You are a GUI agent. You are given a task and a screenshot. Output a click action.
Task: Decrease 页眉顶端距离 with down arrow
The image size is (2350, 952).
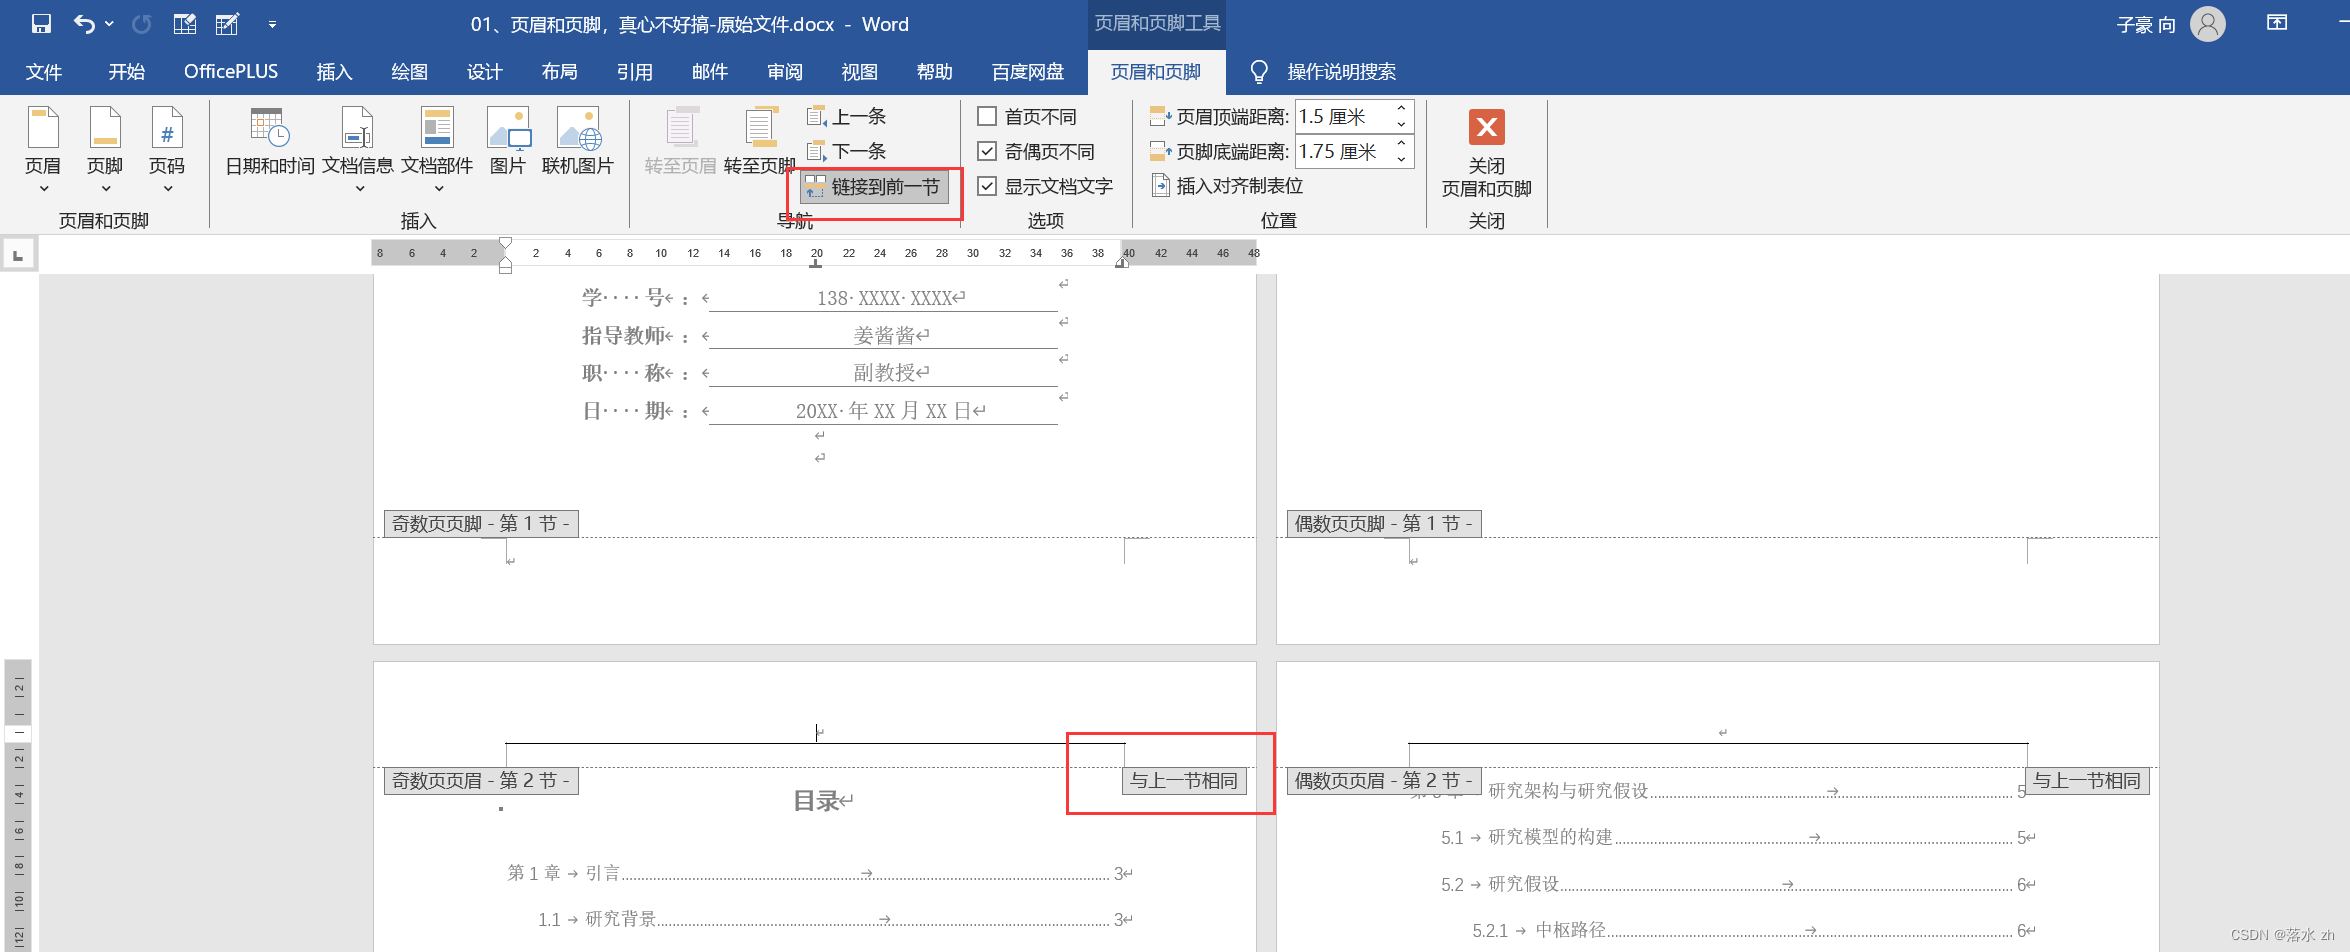click(1401, 125)
